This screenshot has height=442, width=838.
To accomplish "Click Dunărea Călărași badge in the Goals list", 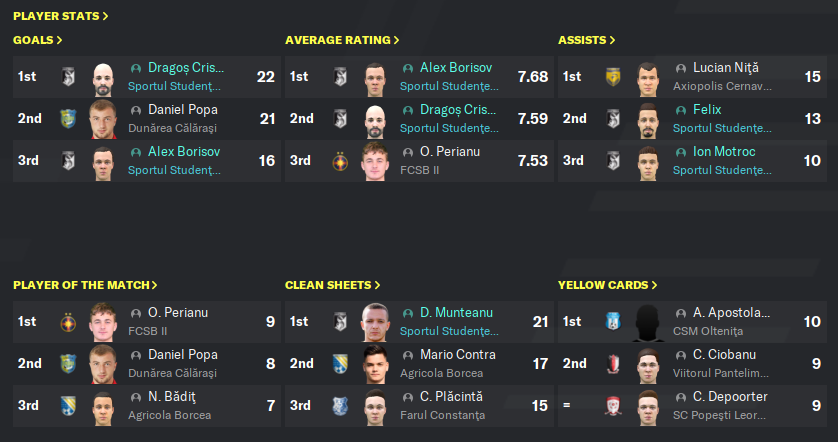I will pyautogui.click(x=68, y=119).
